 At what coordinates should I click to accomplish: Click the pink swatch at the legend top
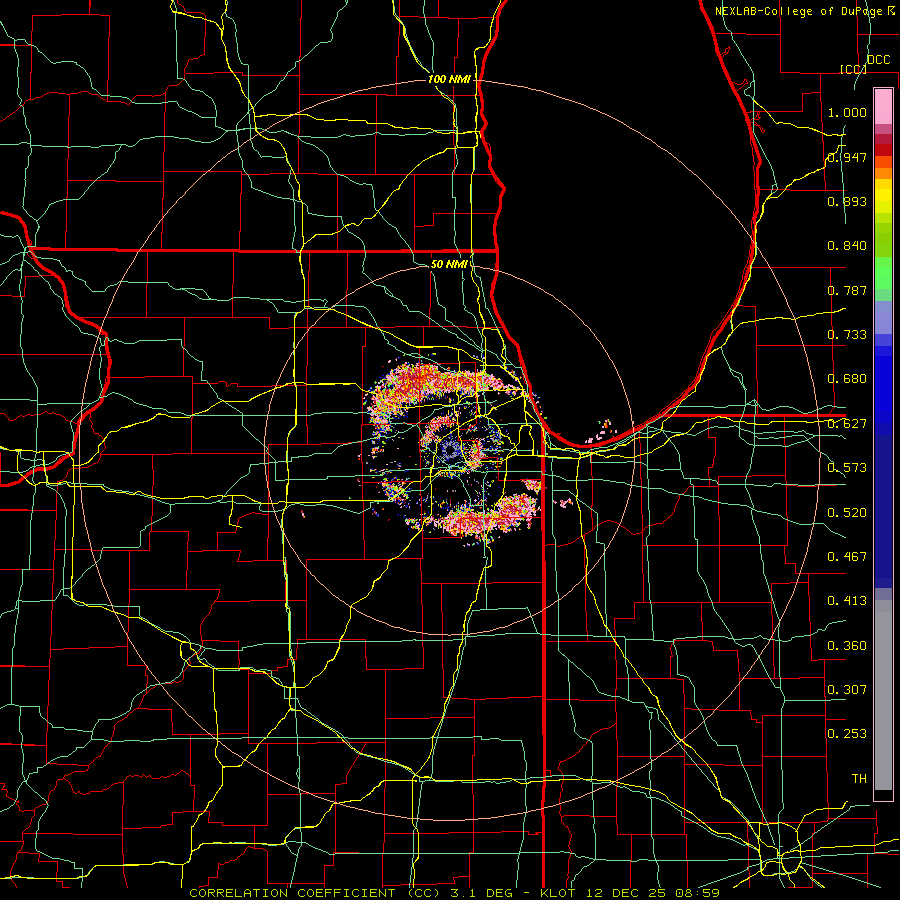(883, 106)
